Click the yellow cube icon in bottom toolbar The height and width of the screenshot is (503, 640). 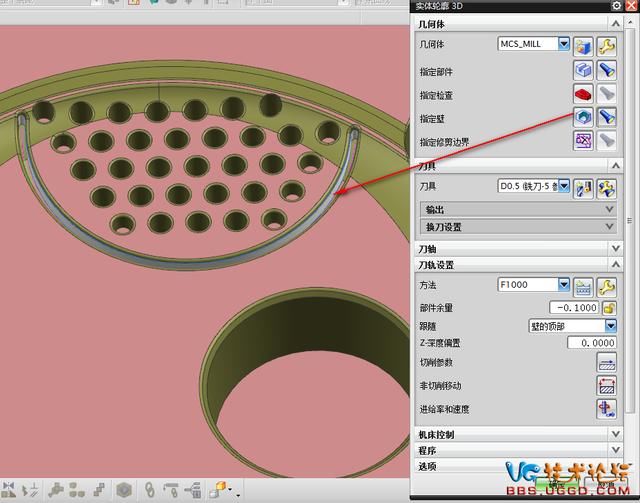pyautogui.click(x=217, y=489)
